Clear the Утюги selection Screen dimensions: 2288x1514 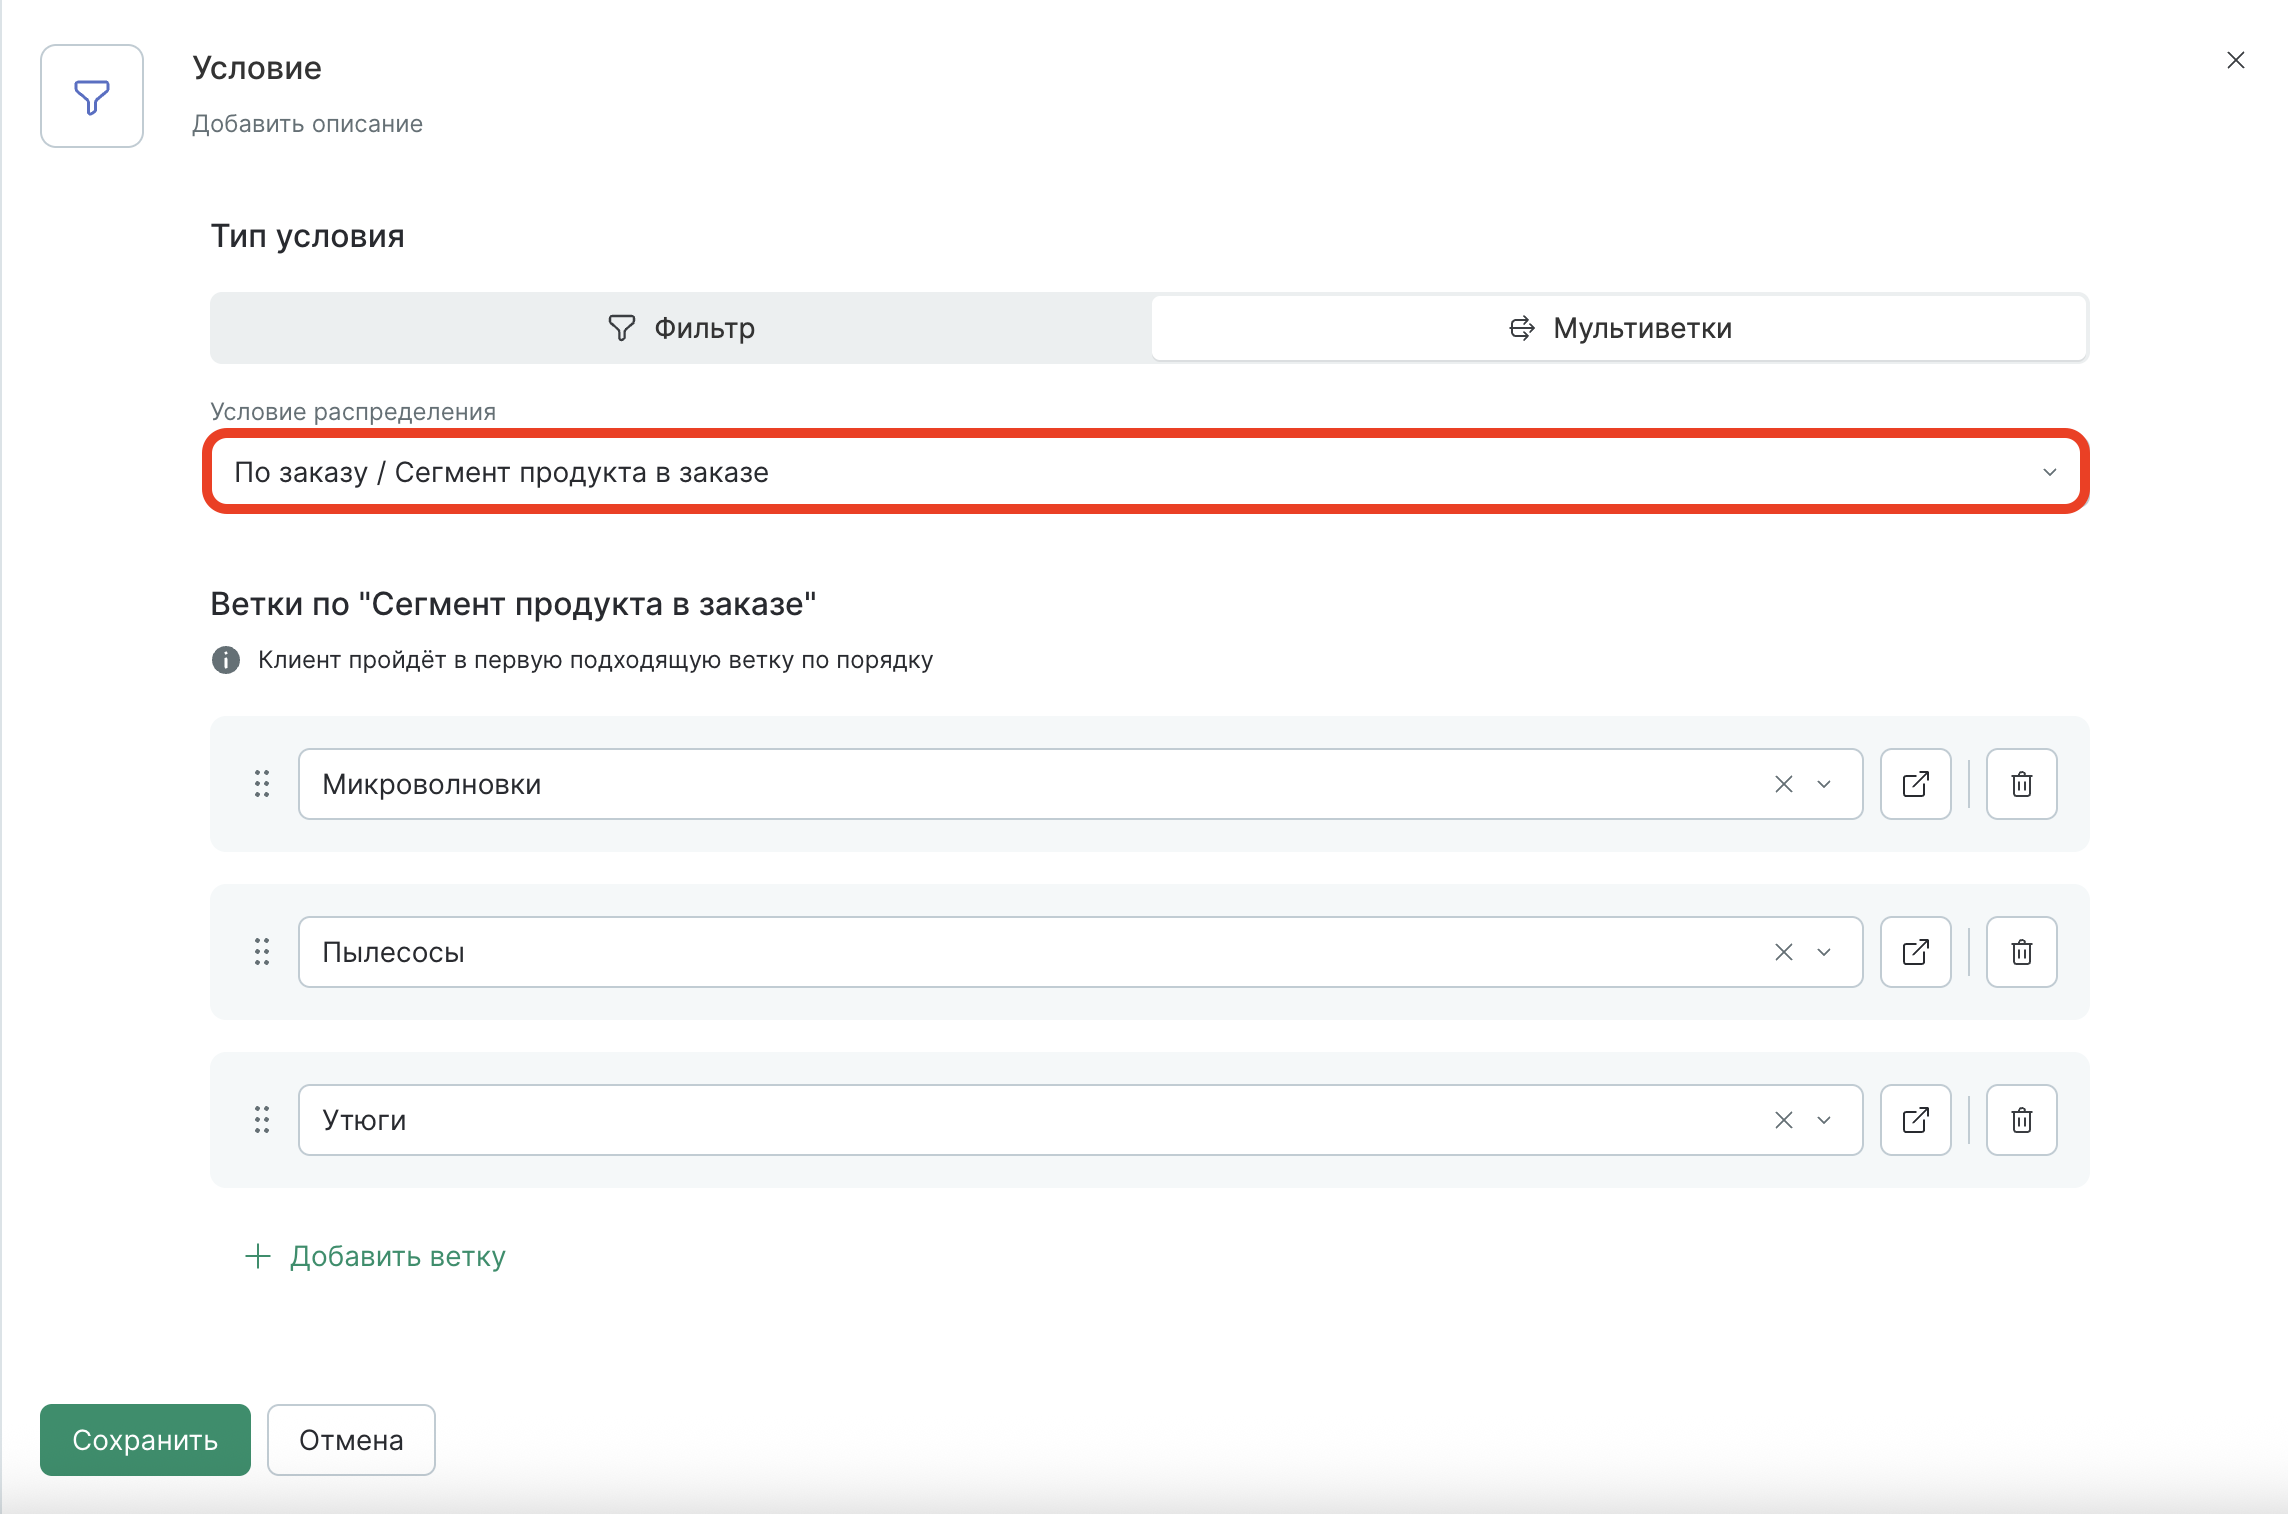click(1784, 1120)
